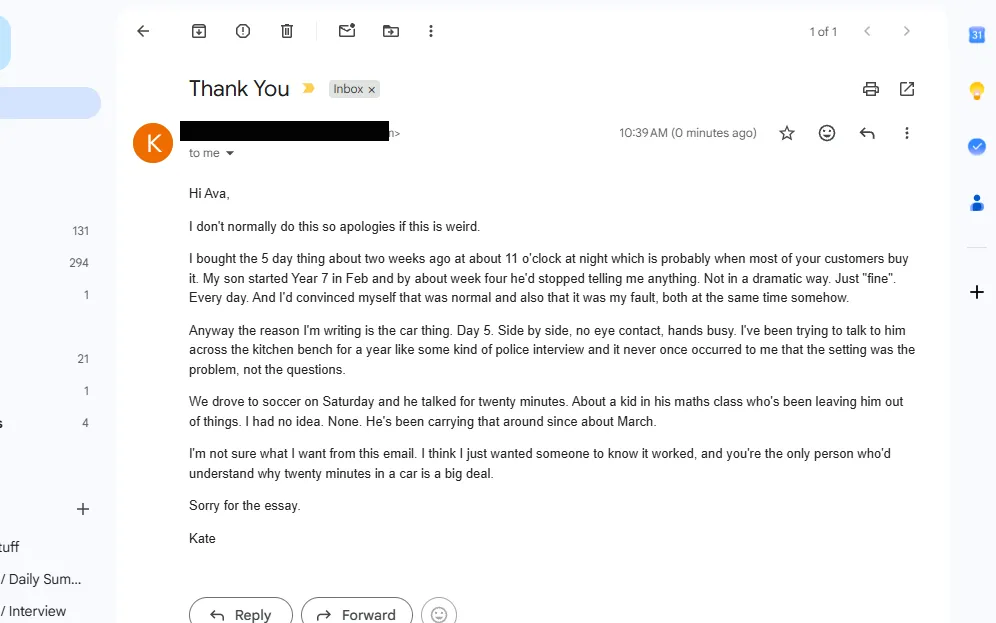Open email in new window
This screenshot has width=996, height=623.
907,89
